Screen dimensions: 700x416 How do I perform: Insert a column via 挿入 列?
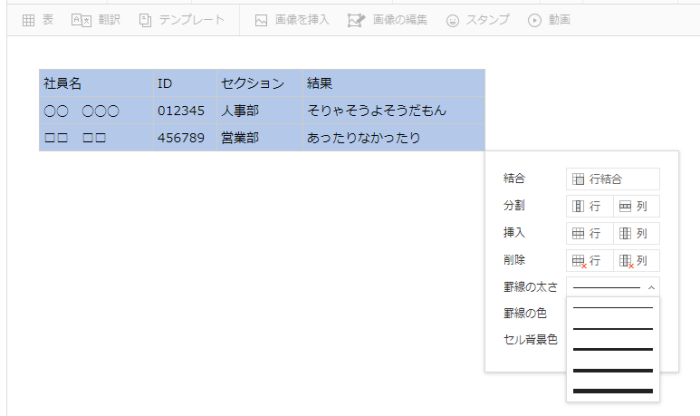click(x=636, y=233)
